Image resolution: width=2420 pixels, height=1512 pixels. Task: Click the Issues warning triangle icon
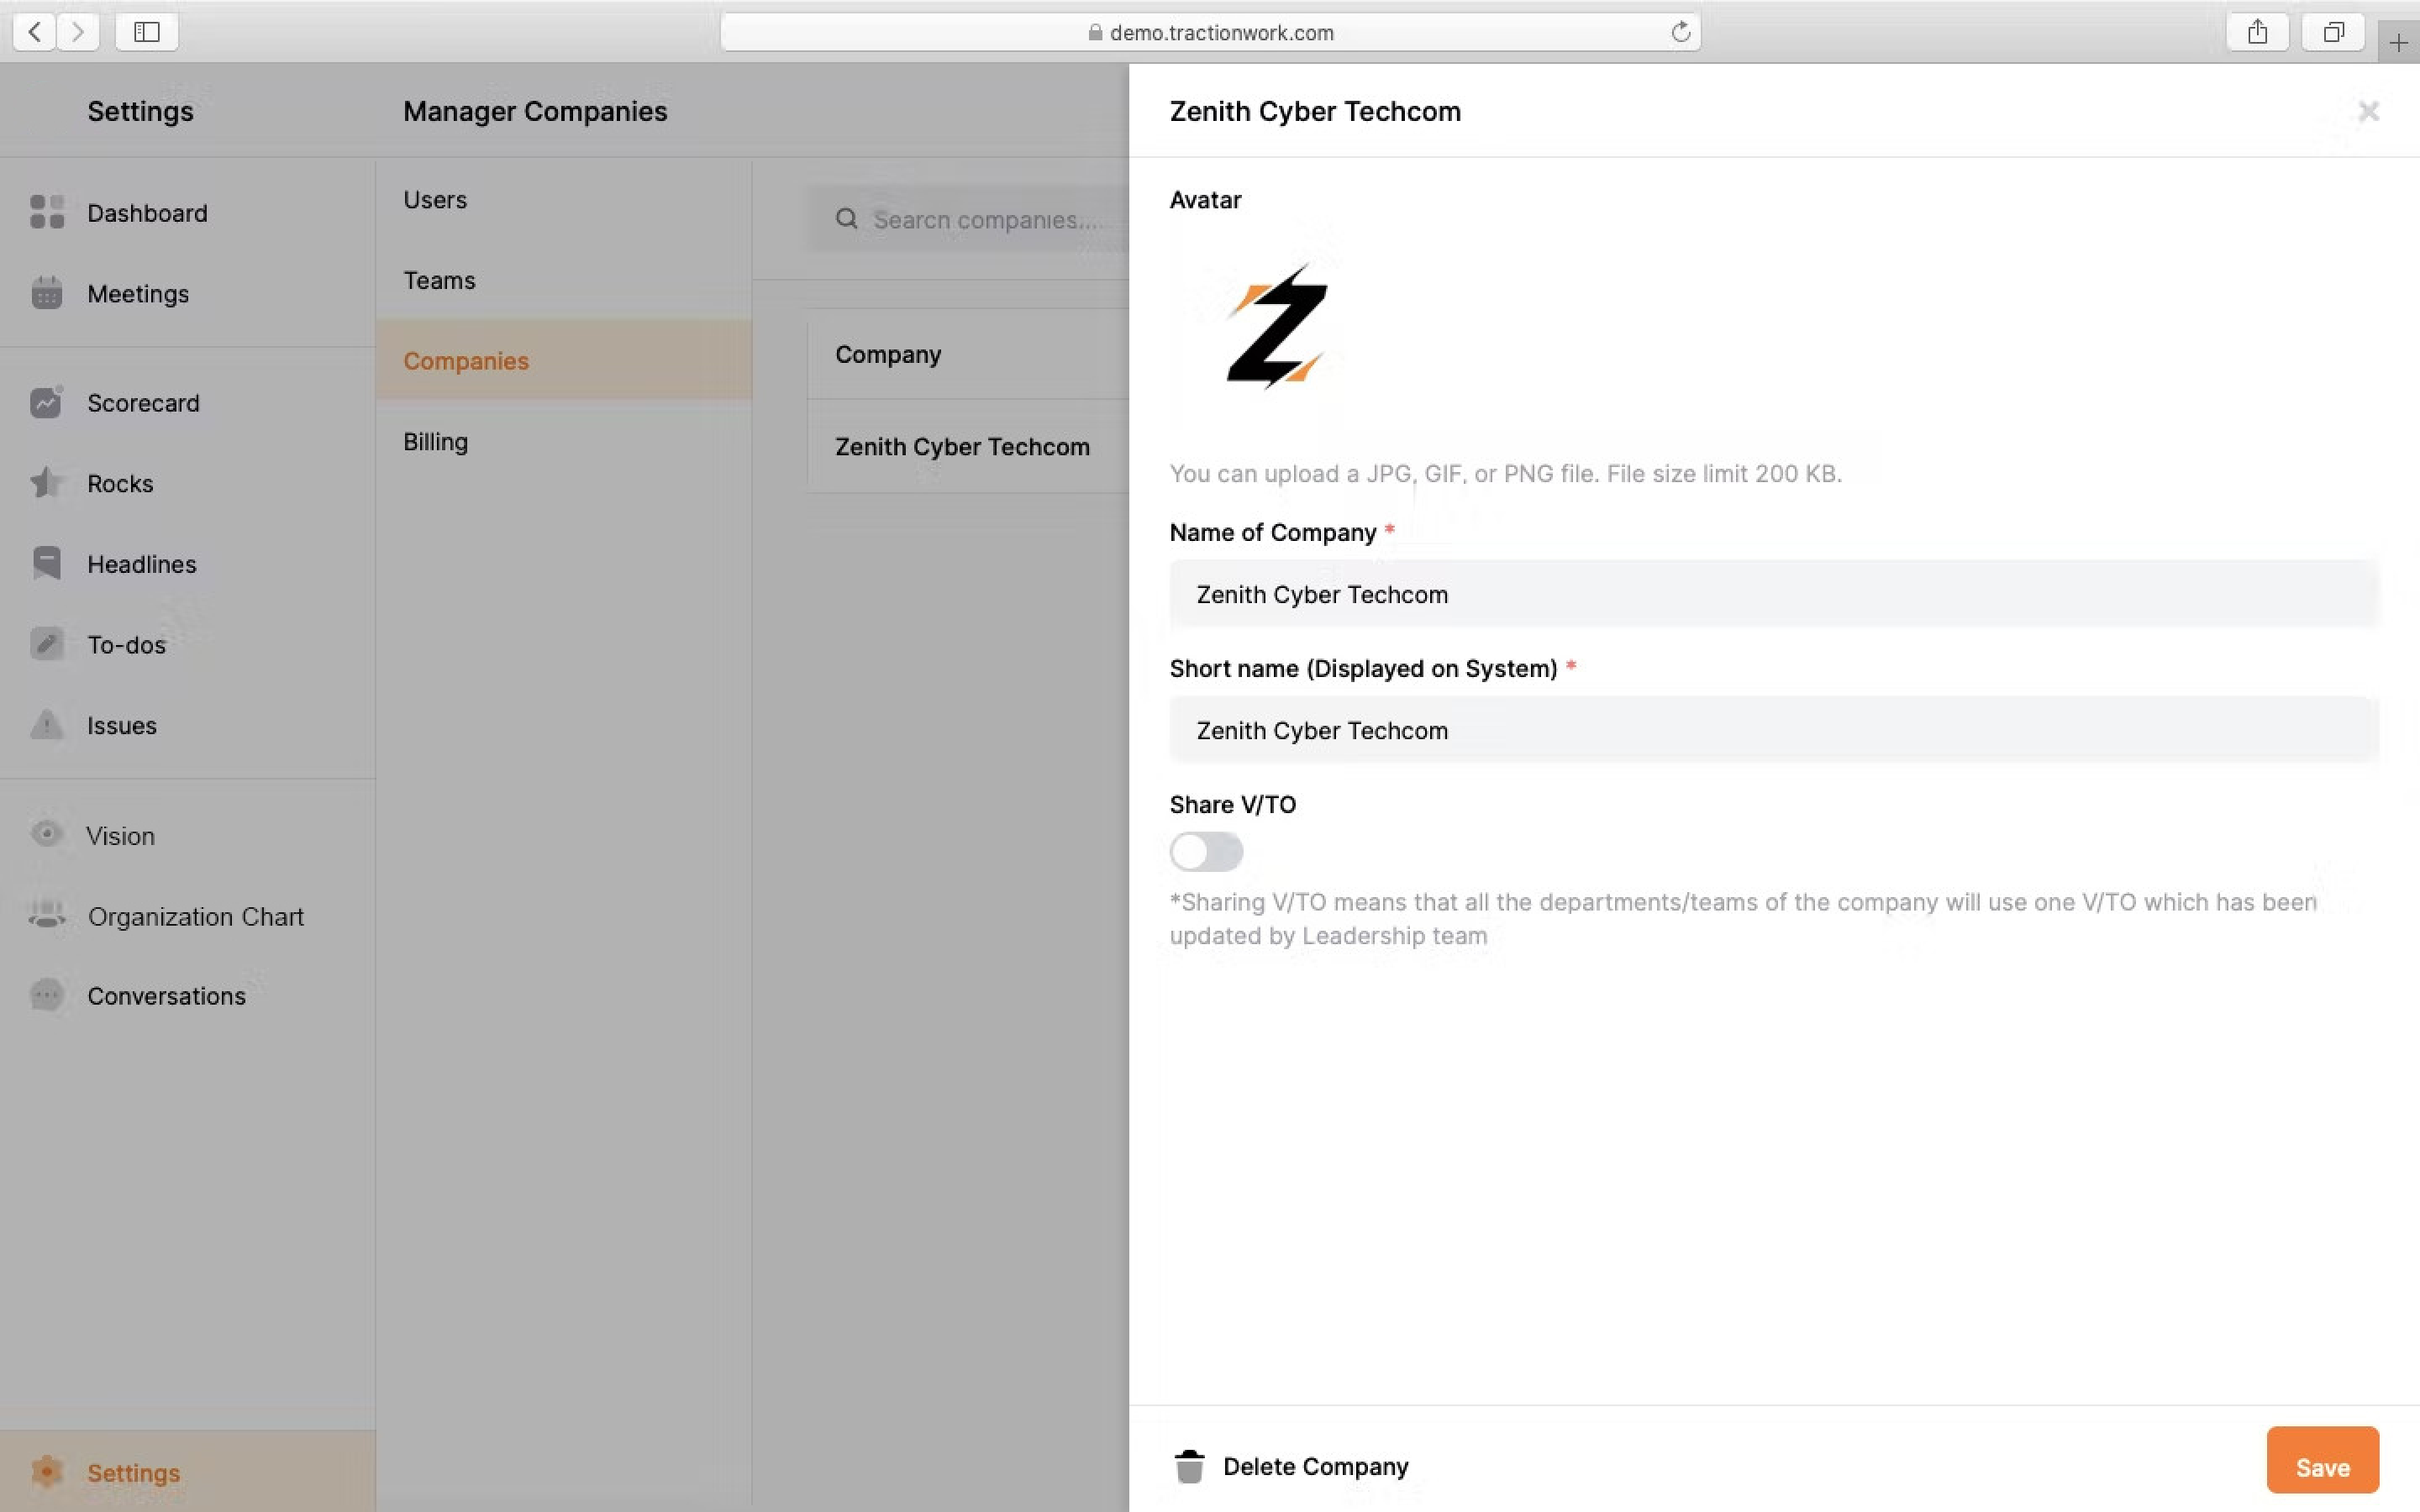tap(47, 724)
